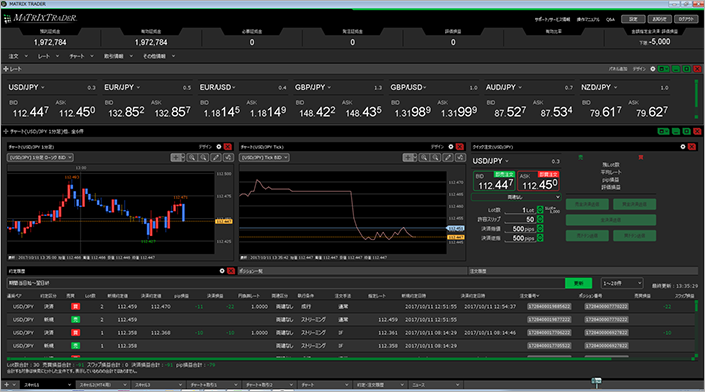
Task: Activate drawing pencil tool on Tick chart
Action: pyautogui.click(x=448, y=157)
